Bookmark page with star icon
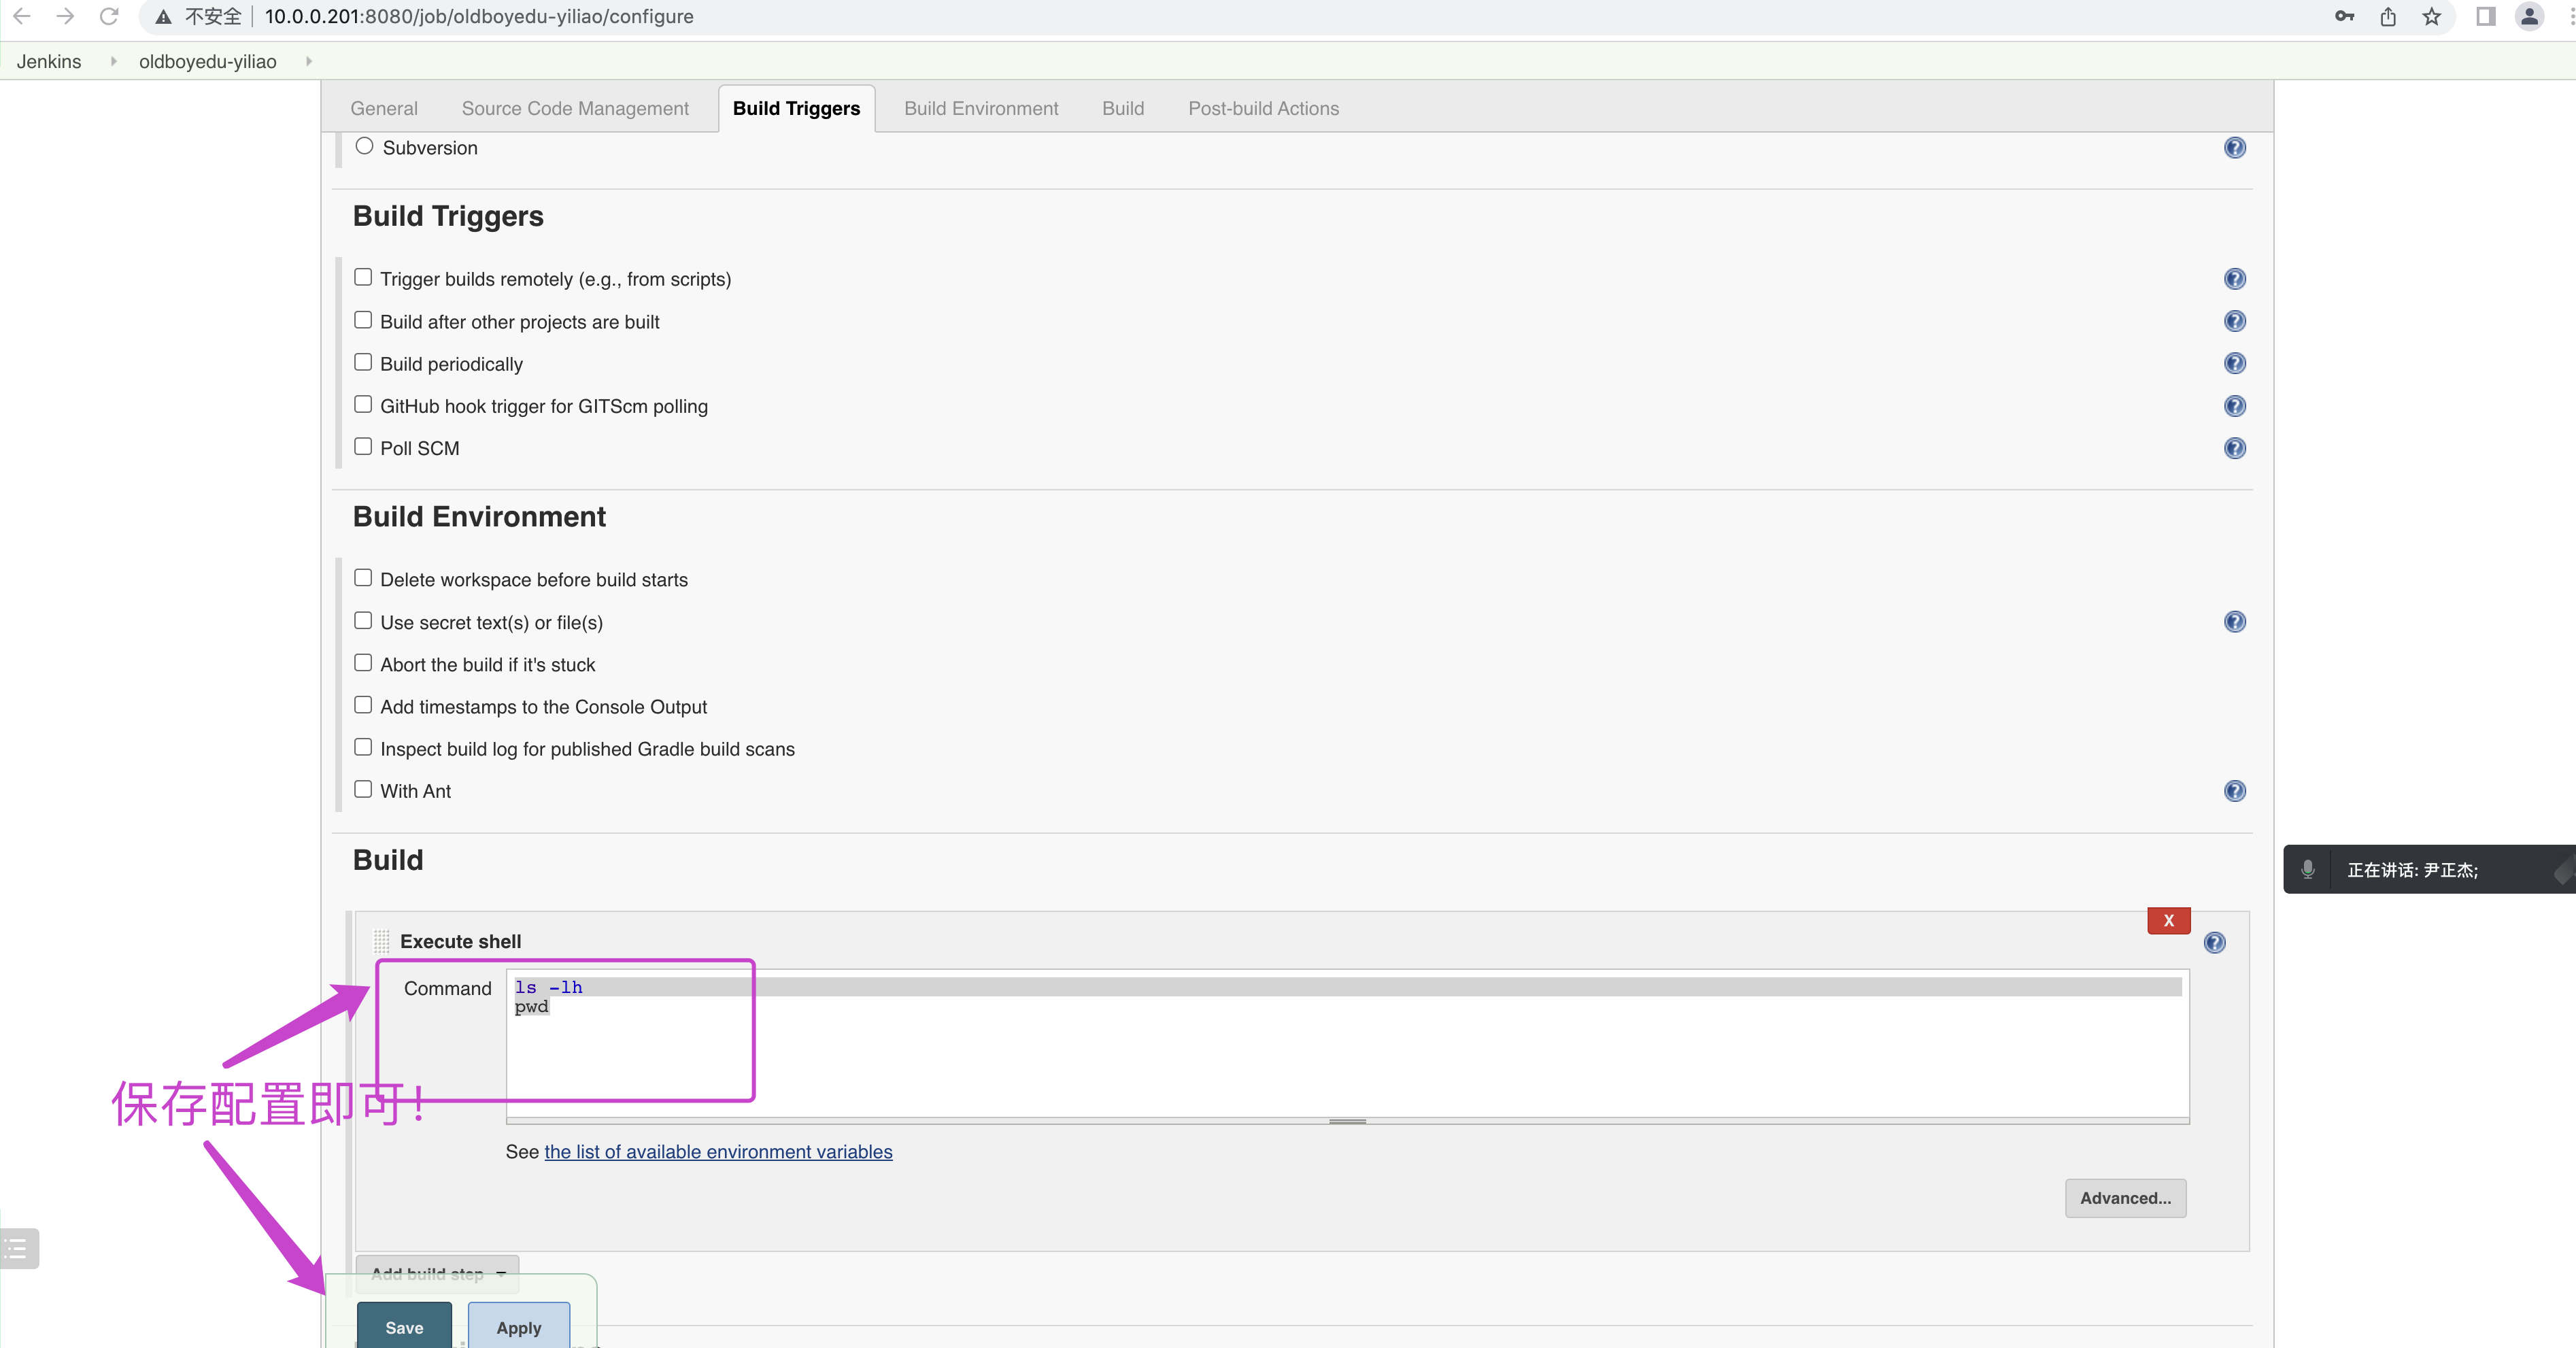 tap(2431, 17)
